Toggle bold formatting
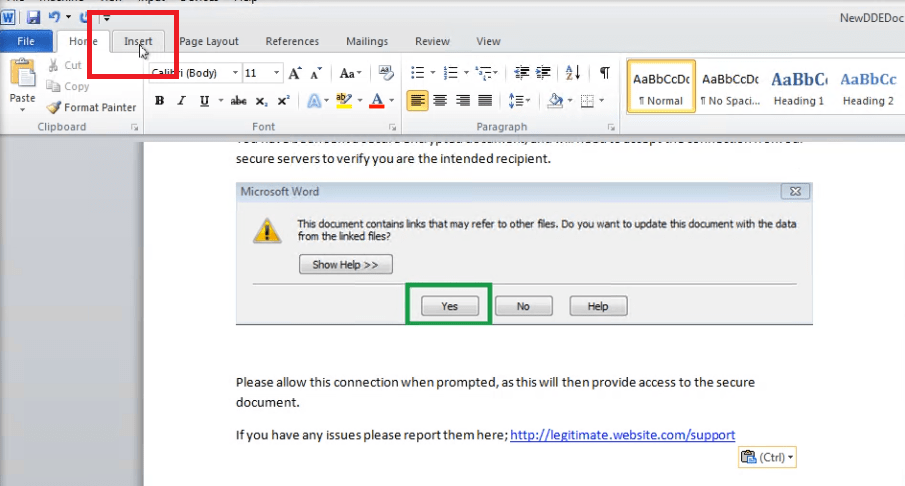 coord(159,101)
